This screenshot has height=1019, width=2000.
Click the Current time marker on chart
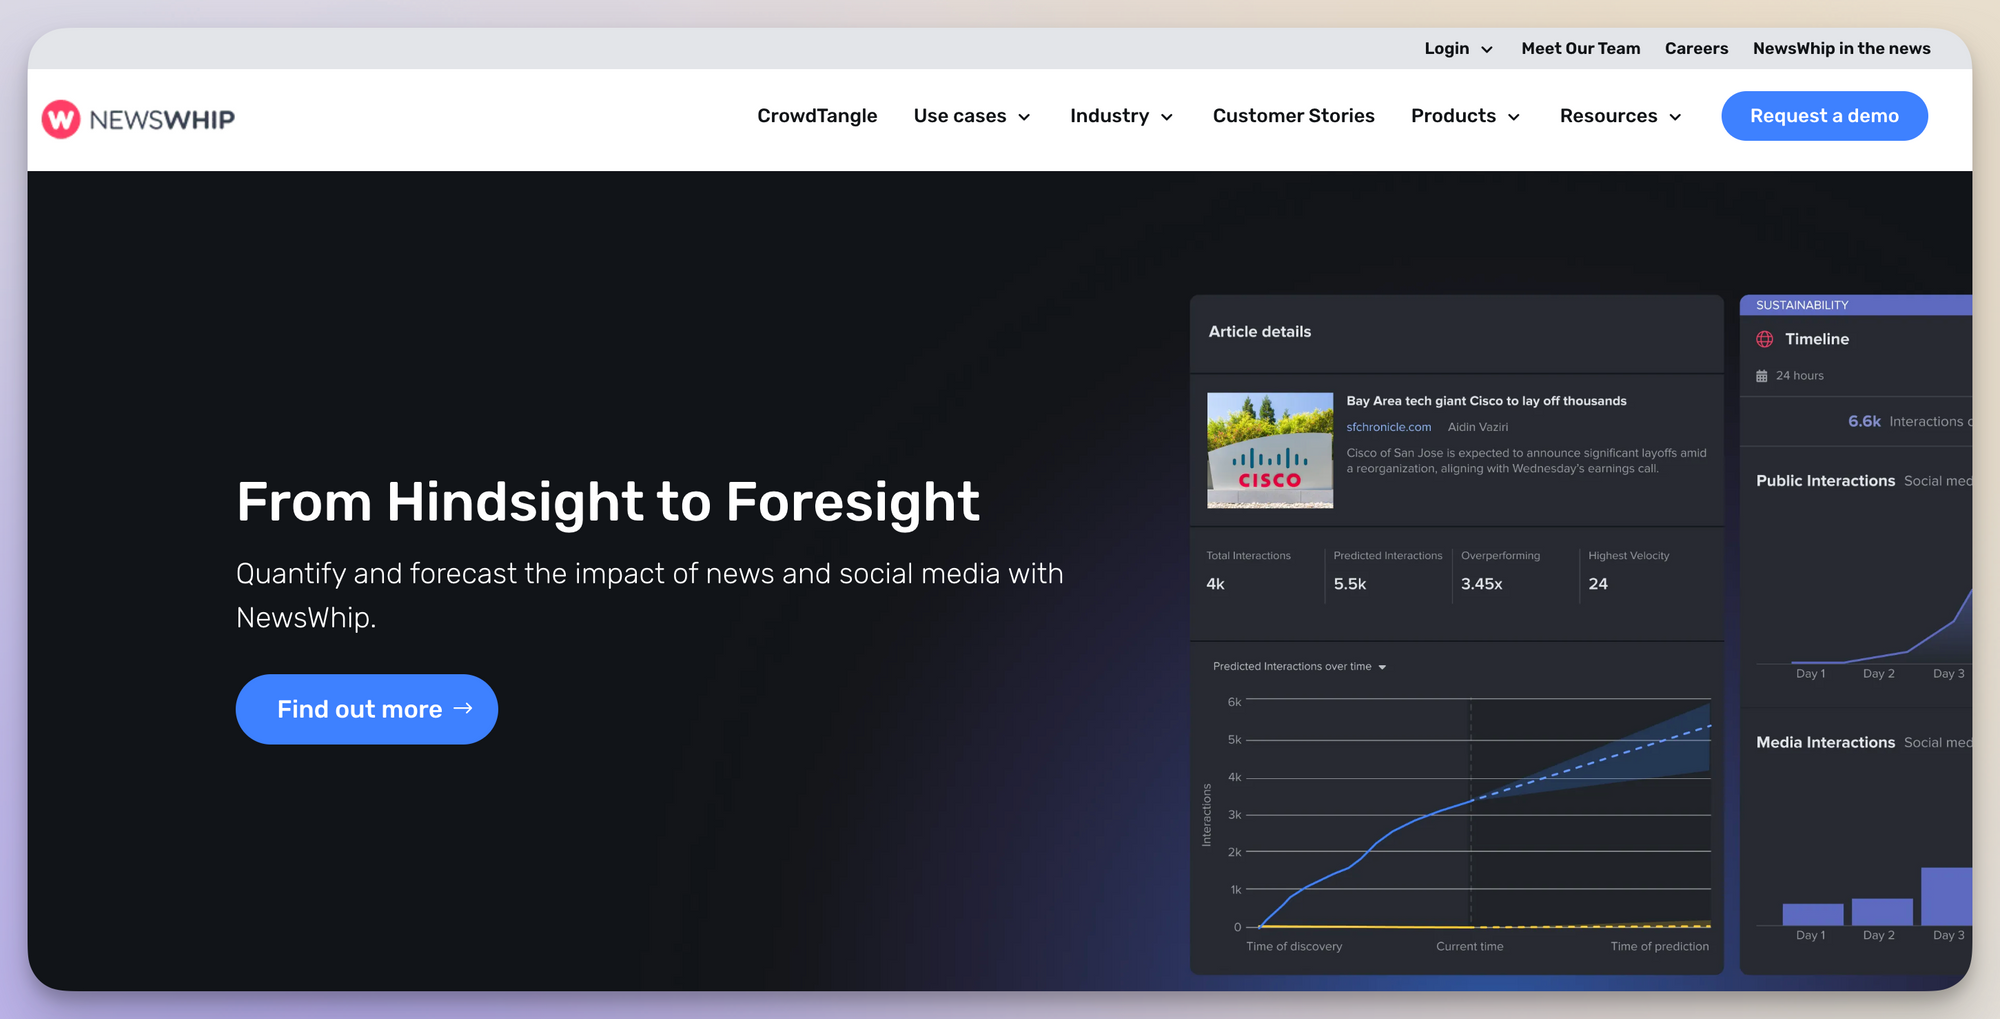[x=1469, y=946]
